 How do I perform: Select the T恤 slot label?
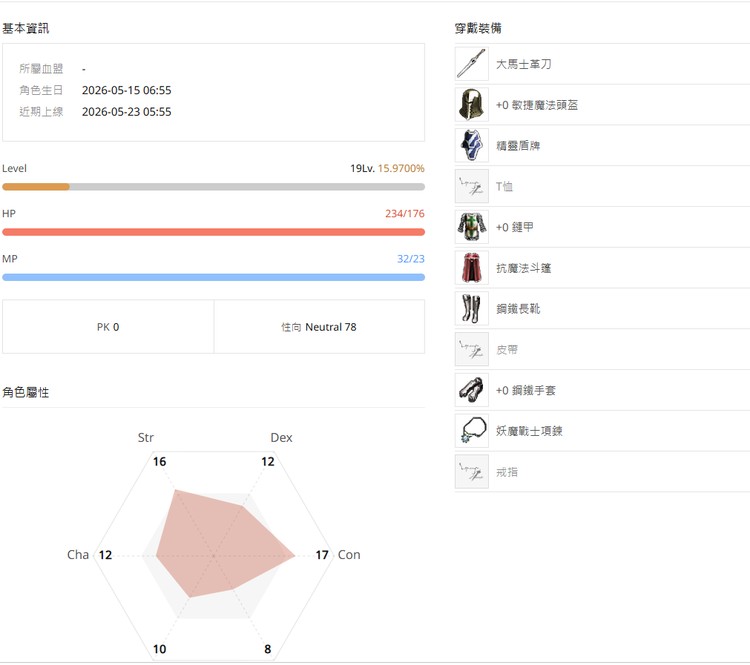tap(504, 187)
